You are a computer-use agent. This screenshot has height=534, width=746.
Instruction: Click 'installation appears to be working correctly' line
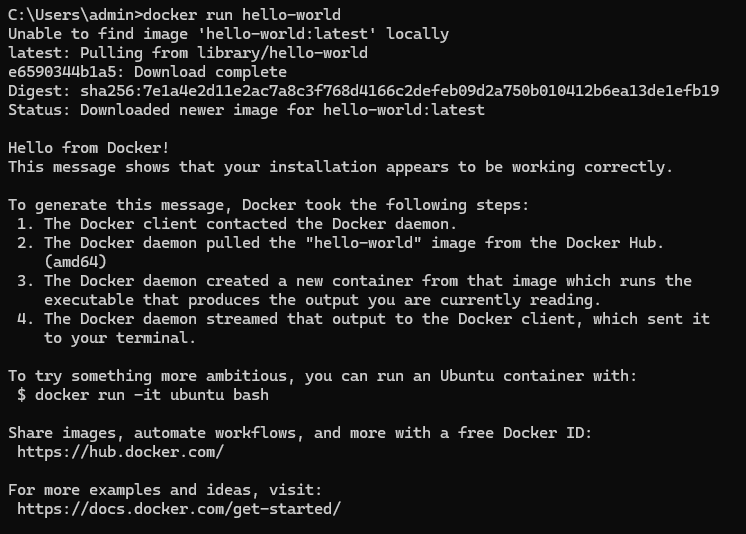click(x=340, y=167)
